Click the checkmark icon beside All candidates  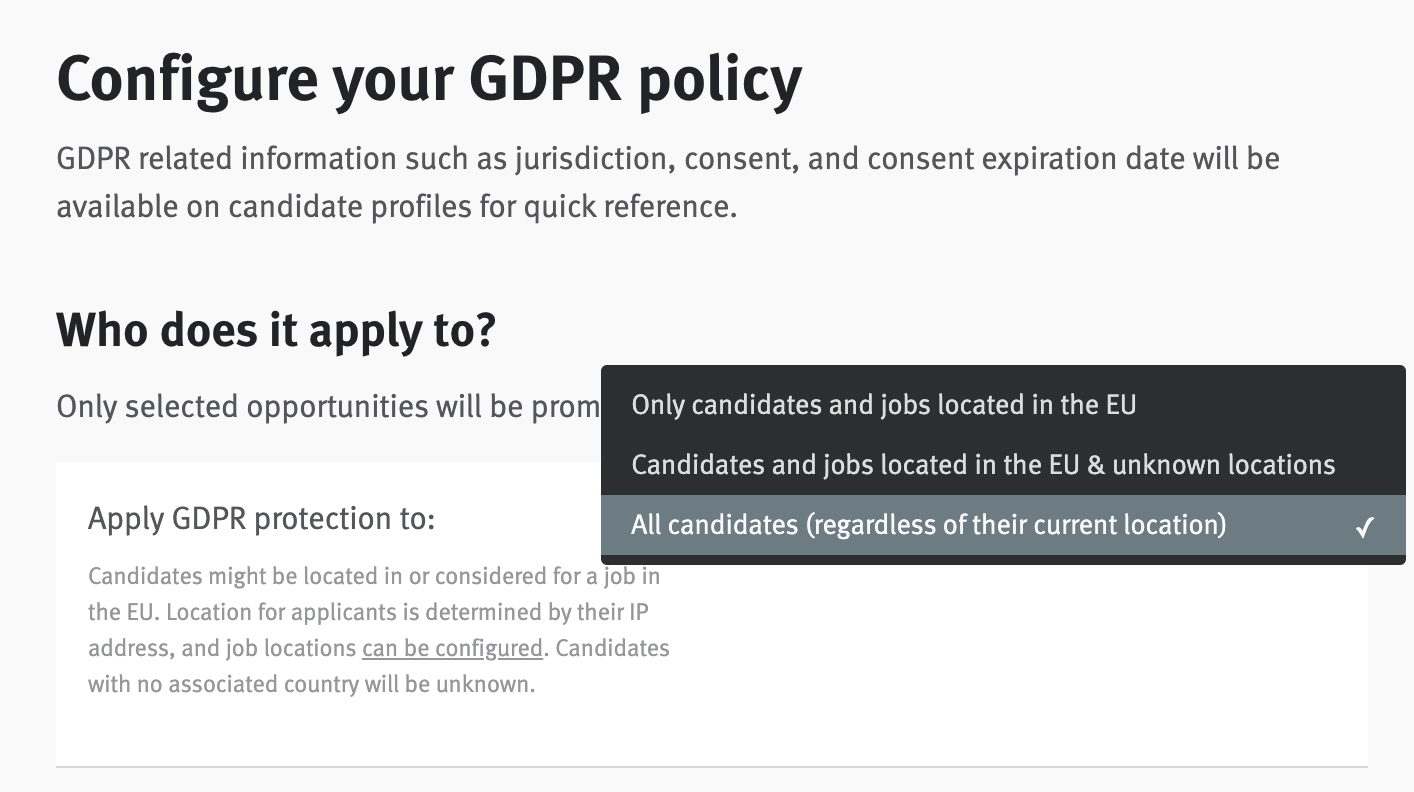pyautogui.click(x=1365, y=526)
